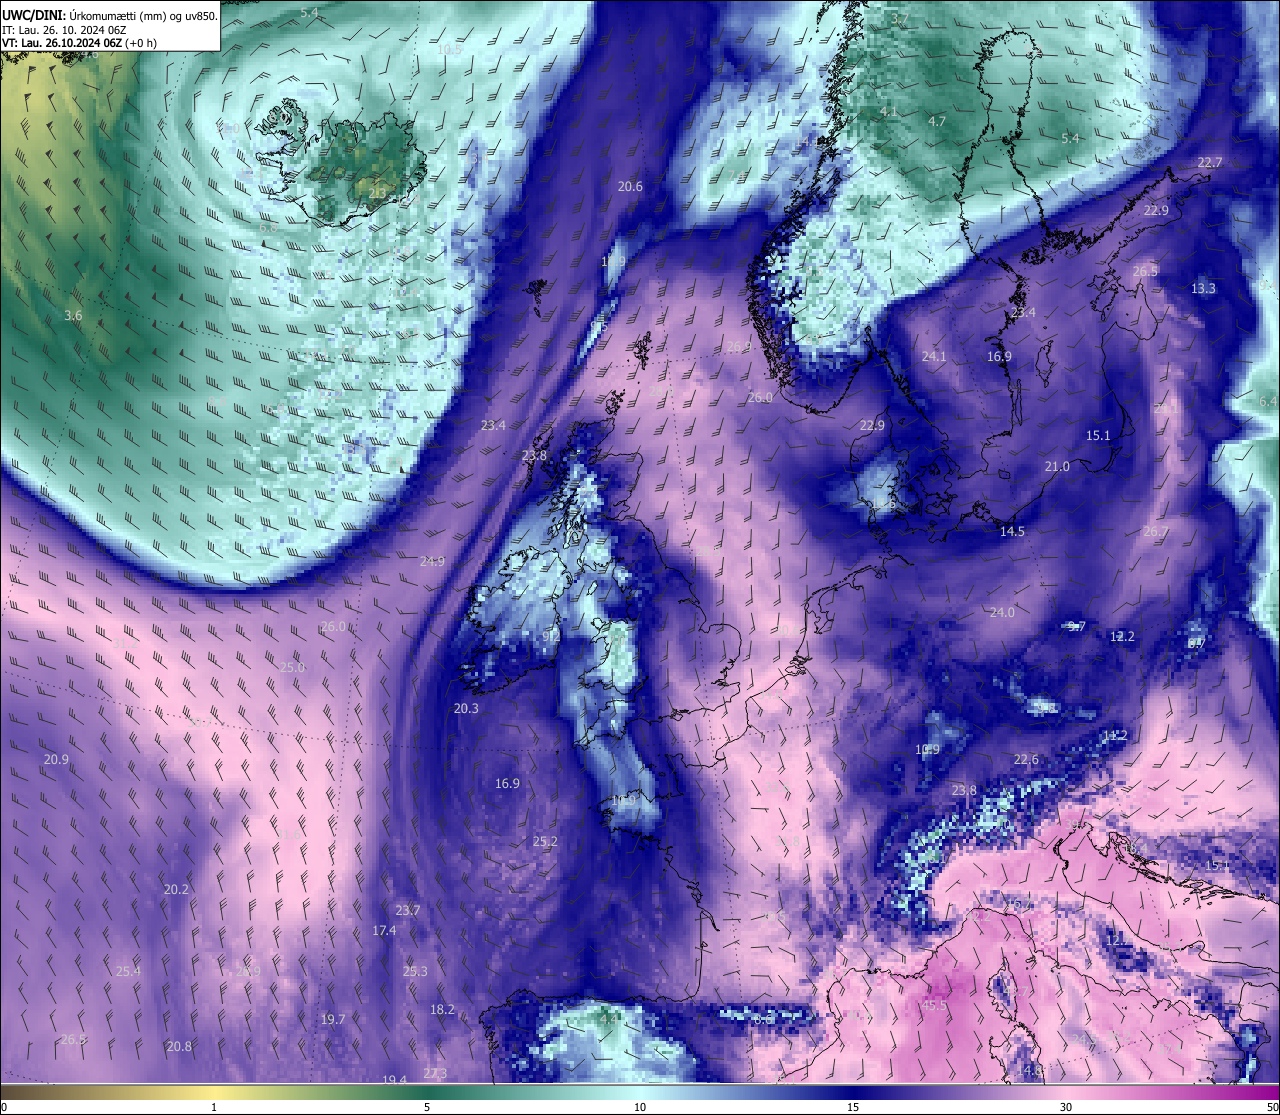Click the 25.2 value label

(x=545, y=842)
